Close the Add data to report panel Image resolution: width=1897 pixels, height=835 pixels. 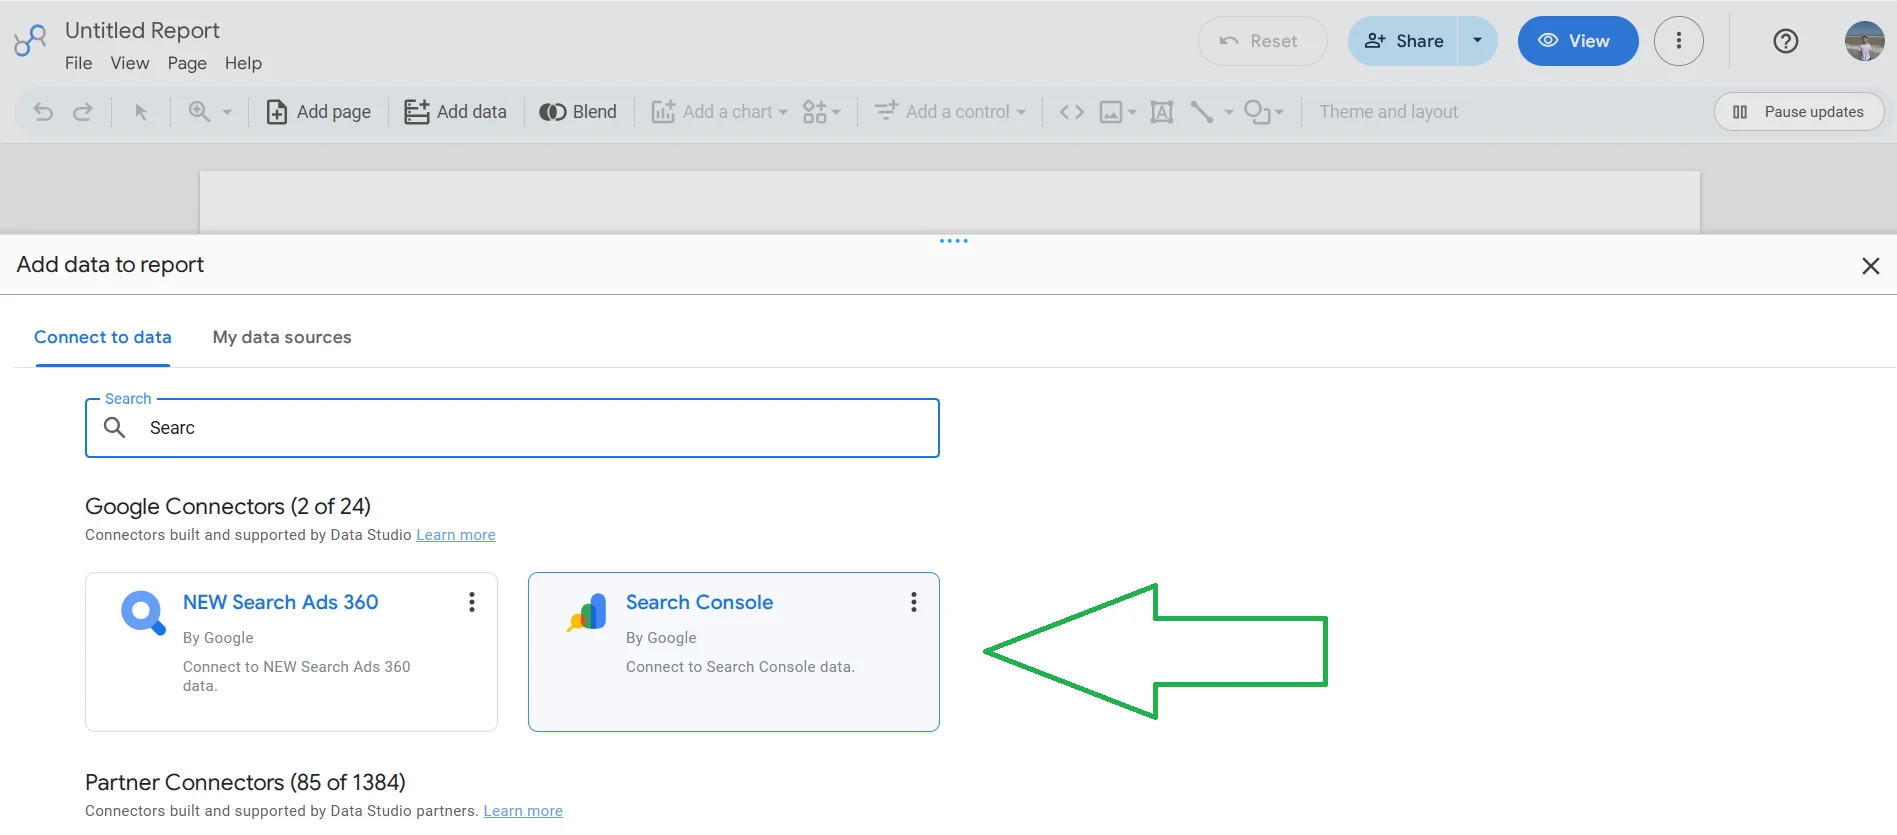[x=1871, y=266]
